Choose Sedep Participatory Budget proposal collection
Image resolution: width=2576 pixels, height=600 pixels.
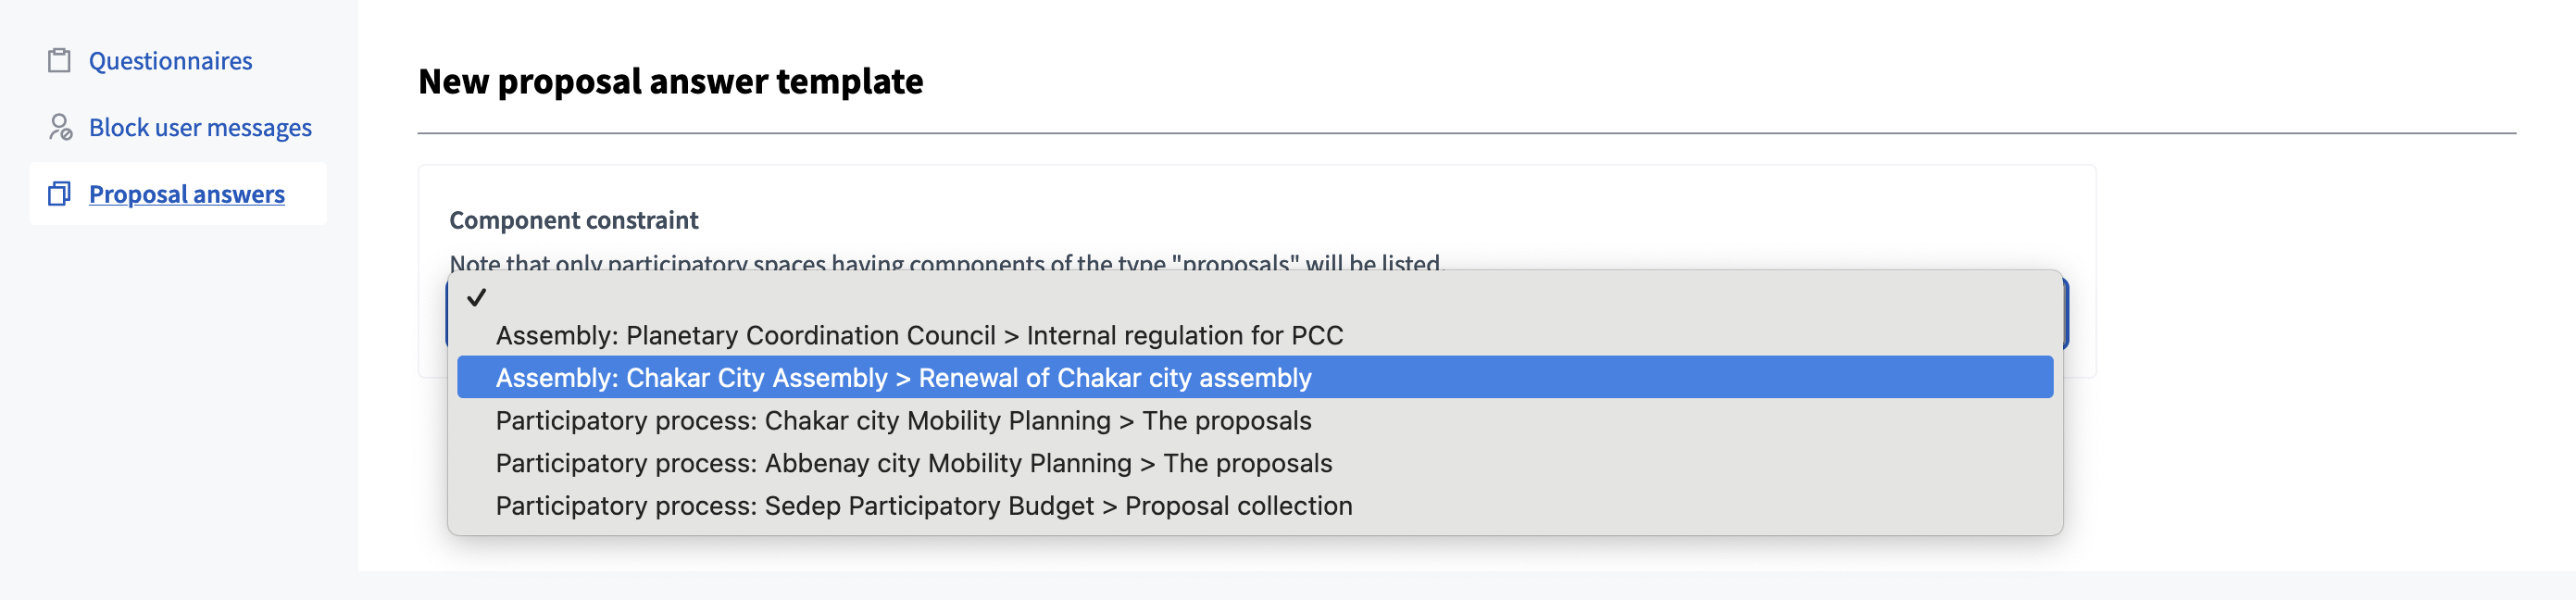pyautogui.click(x=923, y=506)
